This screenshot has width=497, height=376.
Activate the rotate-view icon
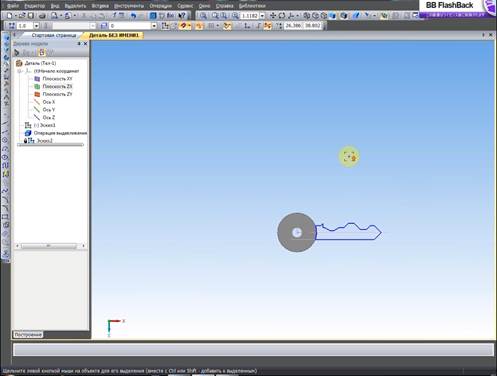point(282,16)
